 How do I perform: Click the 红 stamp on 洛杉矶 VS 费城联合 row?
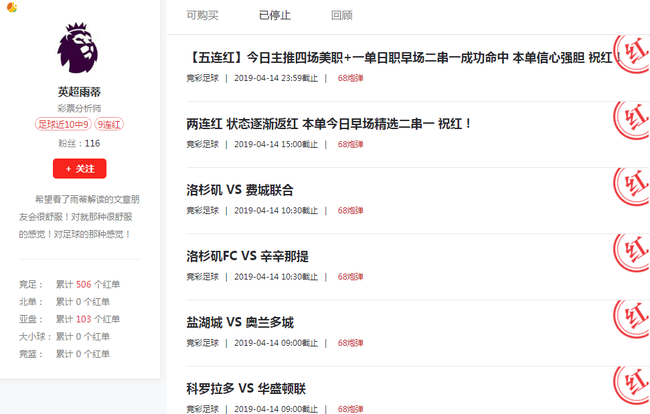[631, 187]
